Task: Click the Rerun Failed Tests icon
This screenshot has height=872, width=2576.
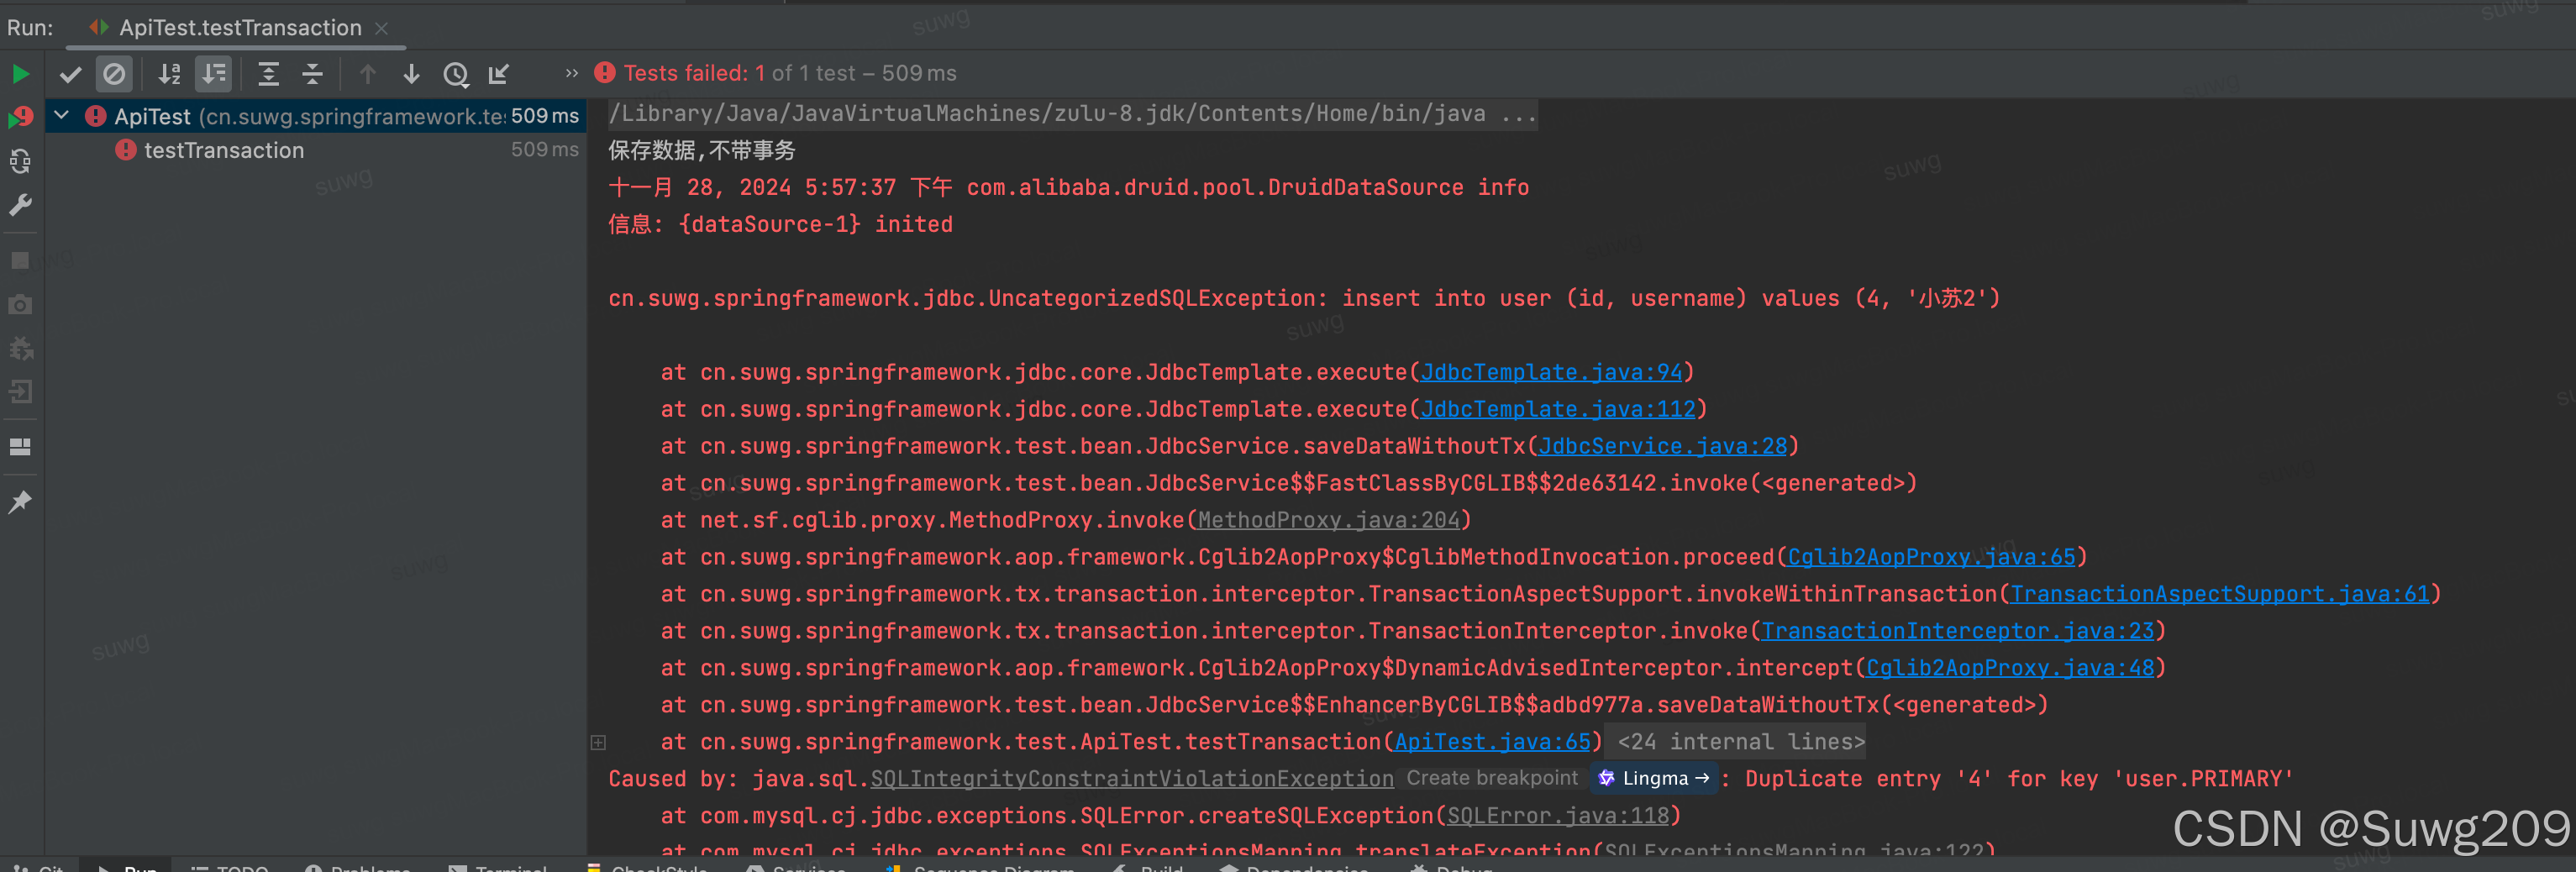Action: (20, 117)
